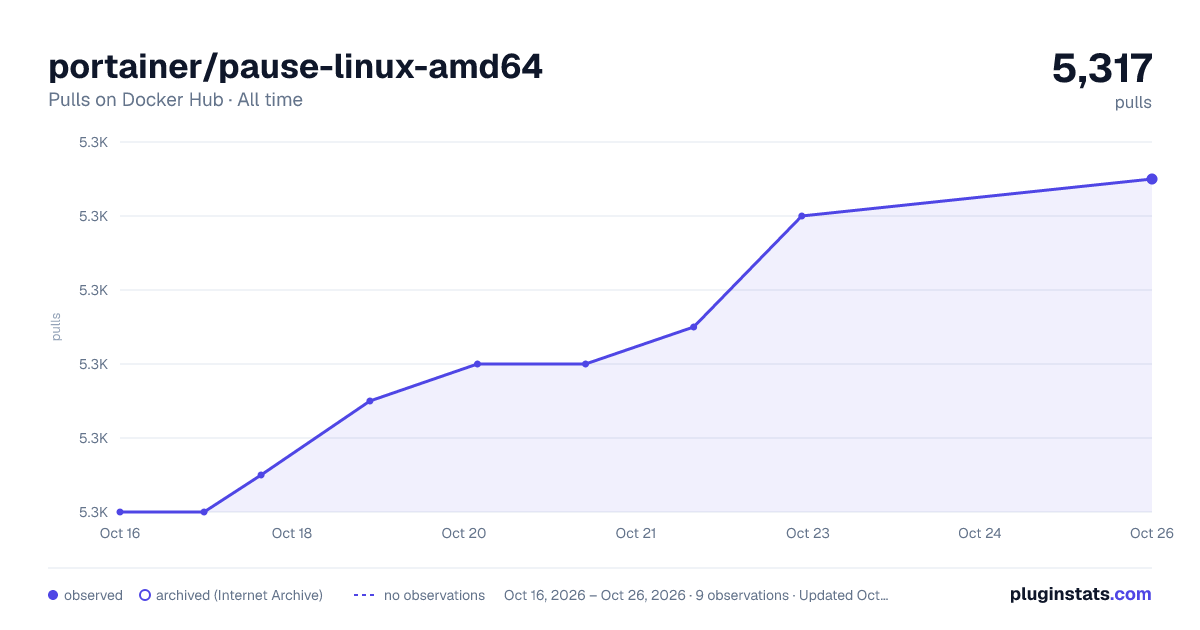This screenshot has height=630, width=1200.
Task: Click the 'Oct 23' x-axis label
Action: (x=808, y=533)
